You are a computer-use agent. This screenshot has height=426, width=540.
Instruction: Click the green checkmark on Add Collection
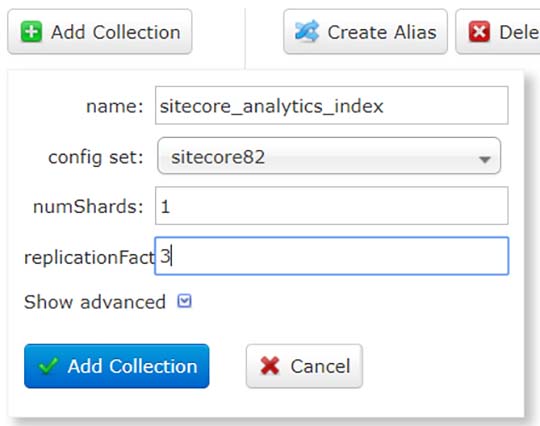tap(49, 366)
